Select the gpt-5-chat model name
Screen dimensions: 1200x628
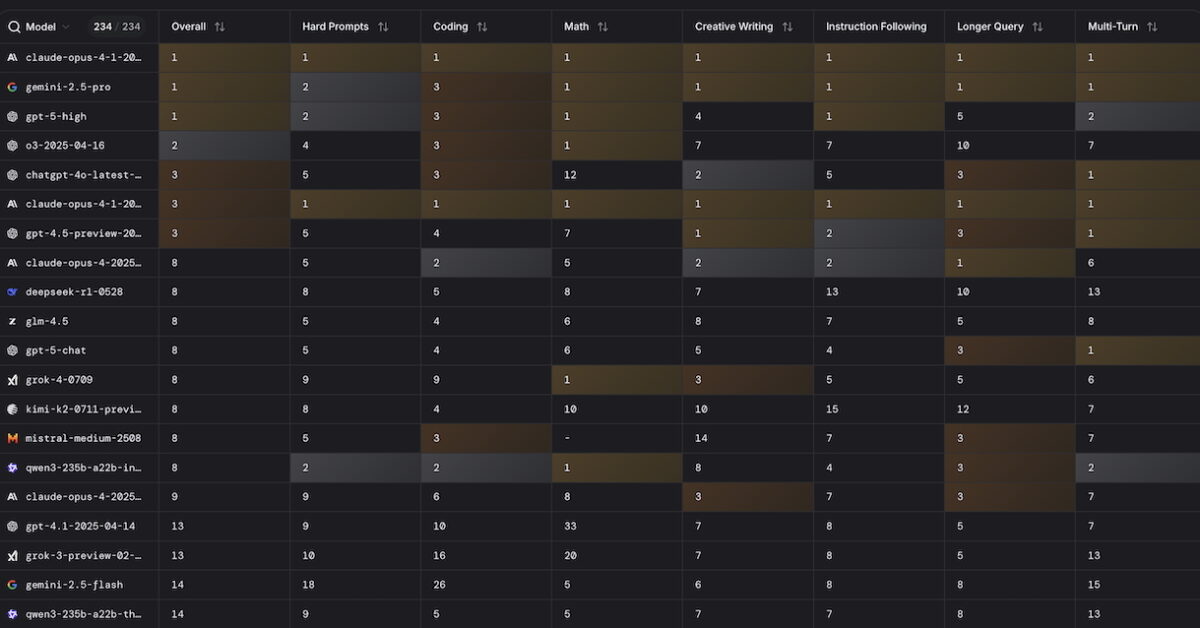(x=56, y=351)
